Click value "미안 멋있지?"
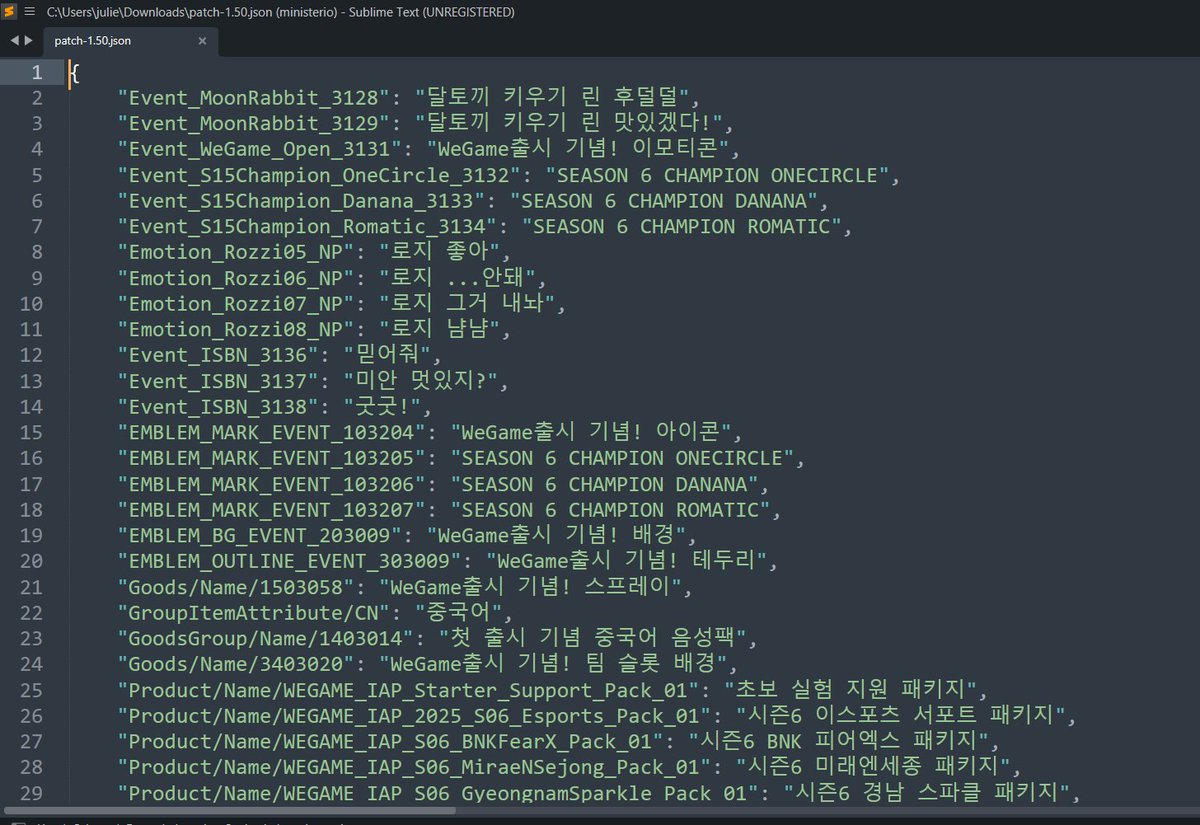The height and width of the screenshot is (825, 1200). (x=420, y=381)
